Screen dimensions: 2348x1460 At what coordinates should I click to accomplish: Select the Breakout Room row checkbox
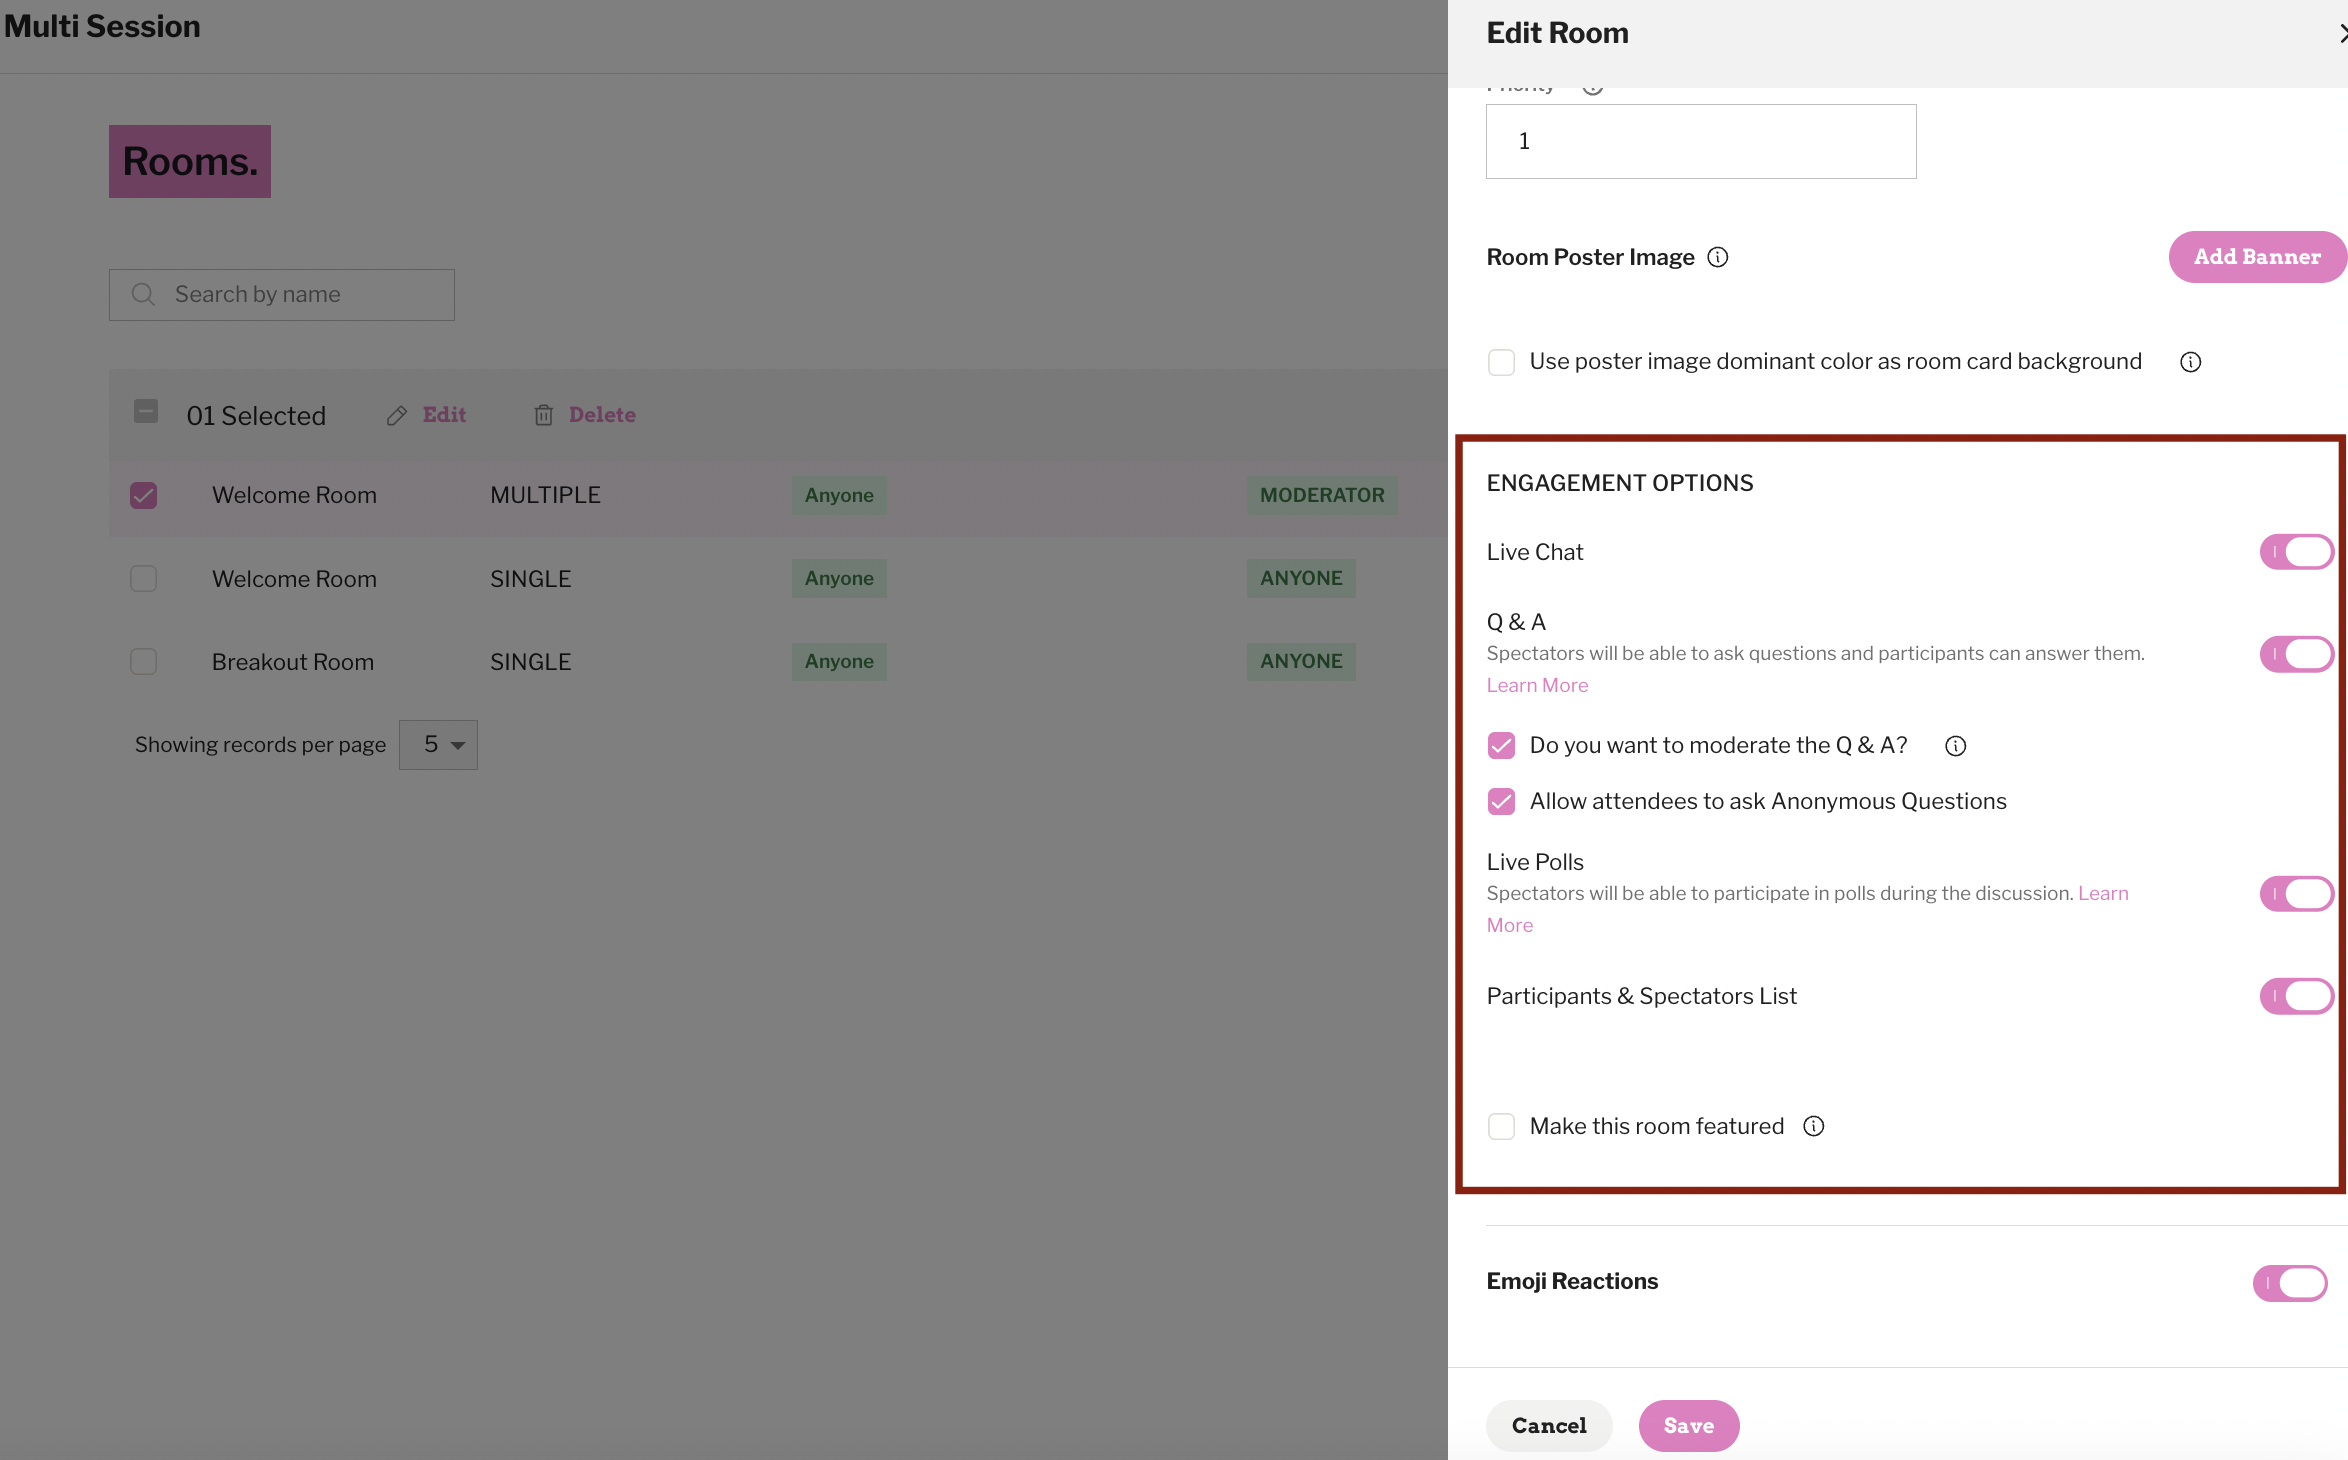pyautogui.click(x=143, y=662)
